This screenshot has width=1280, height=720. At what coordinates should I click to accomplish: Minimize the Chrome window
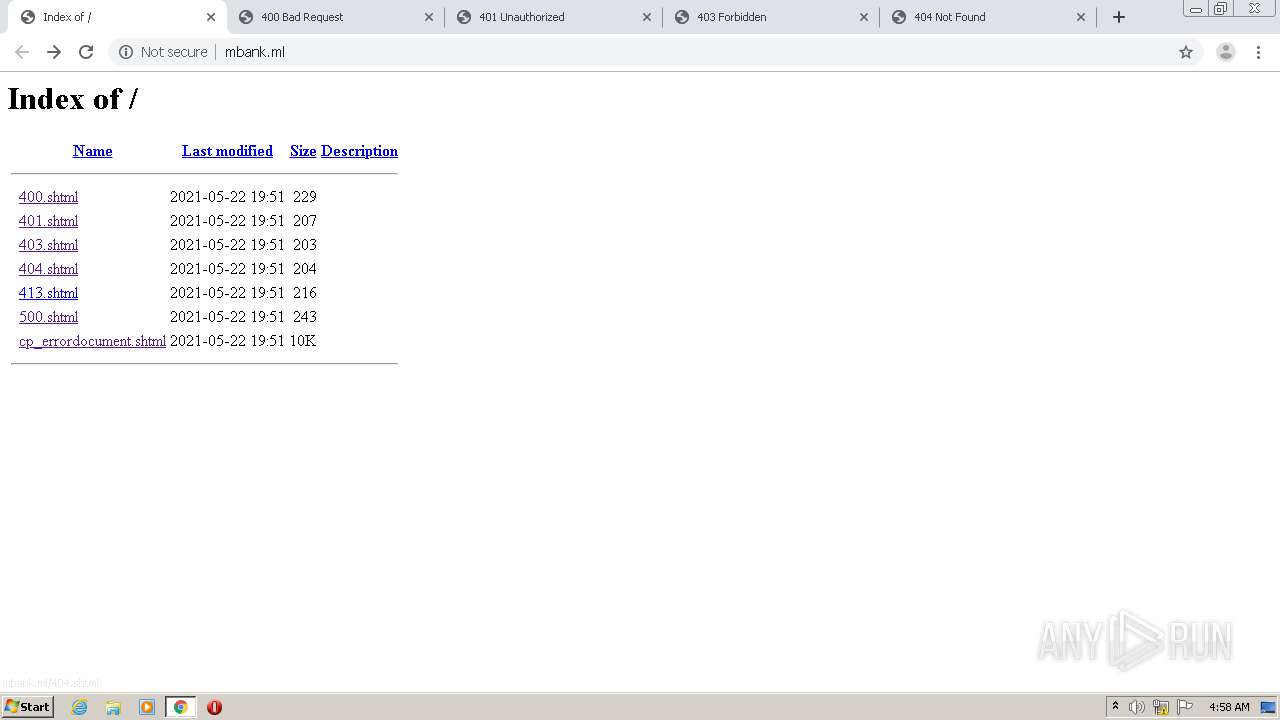click(x=1196, y=9)
